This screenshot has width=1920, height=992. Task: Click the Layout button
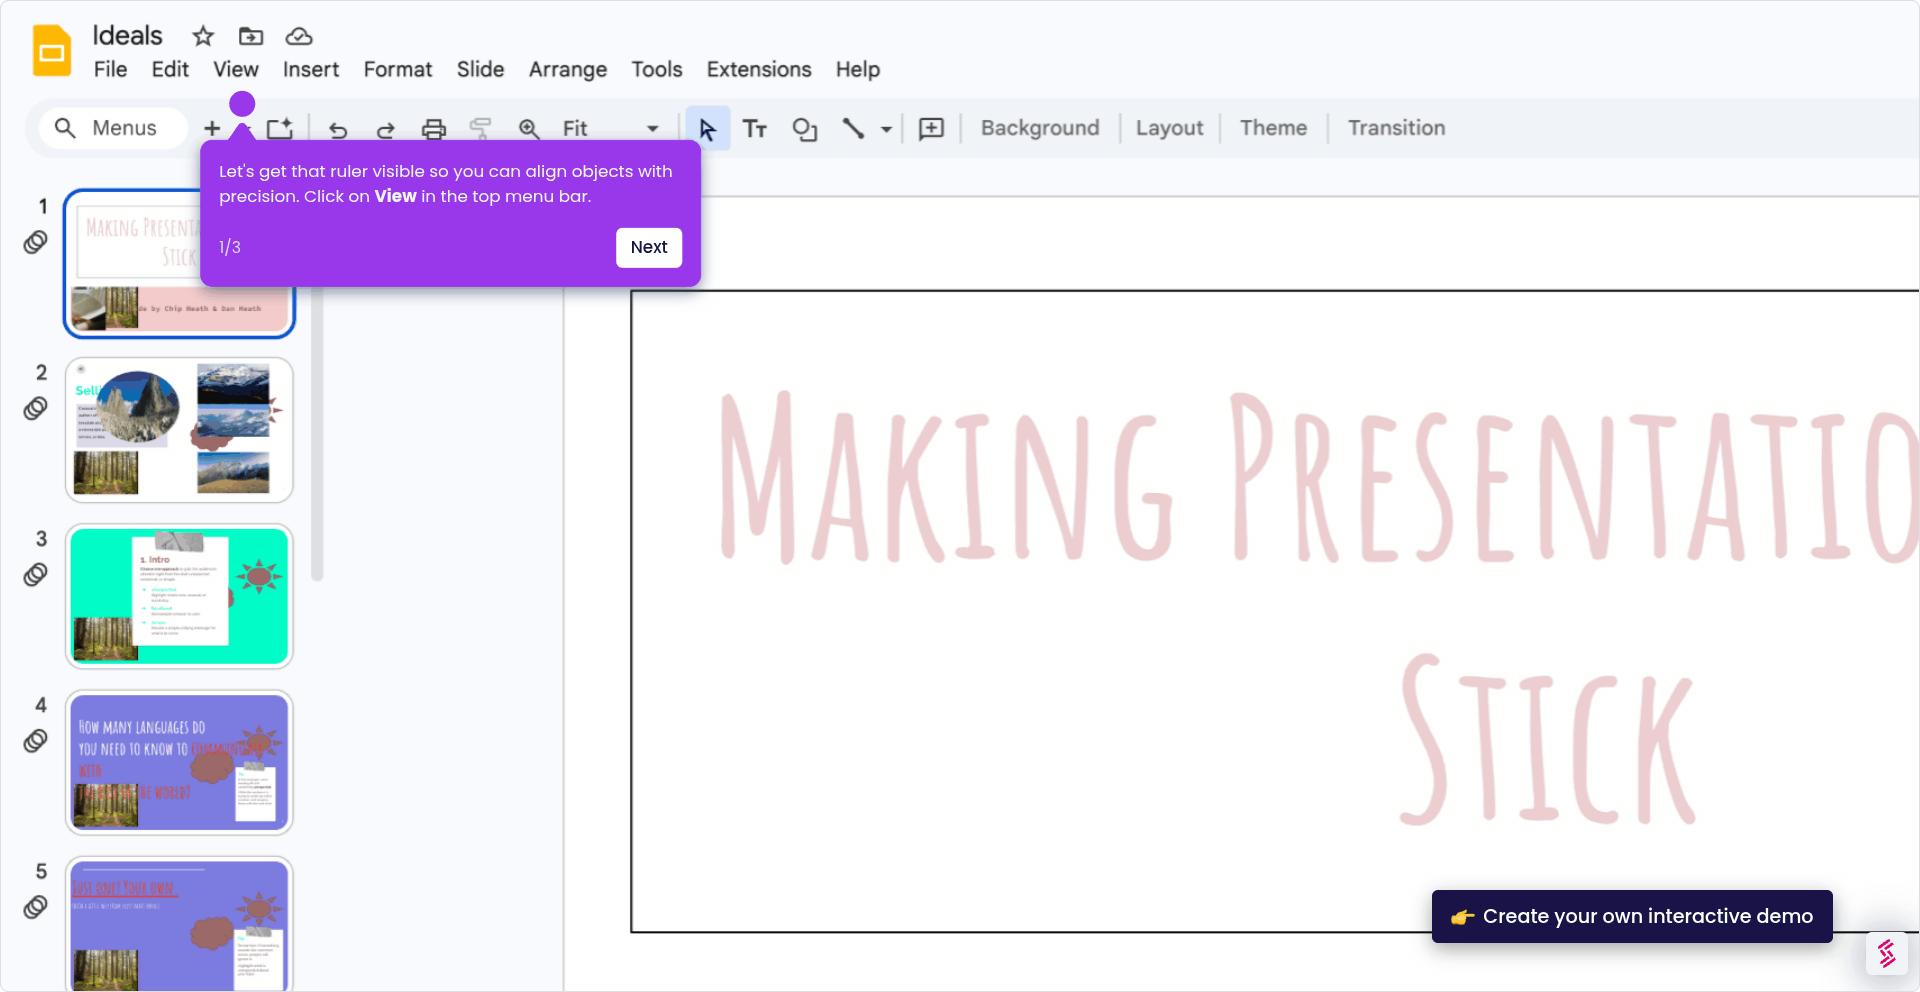point(1169,128)
